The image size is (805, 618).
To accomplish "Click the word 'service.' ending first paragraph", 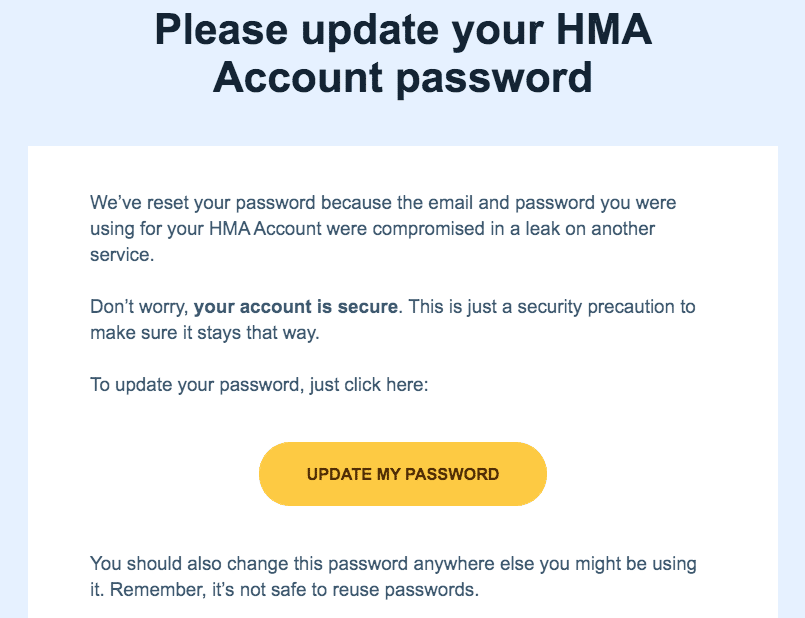I will [122, 255].
